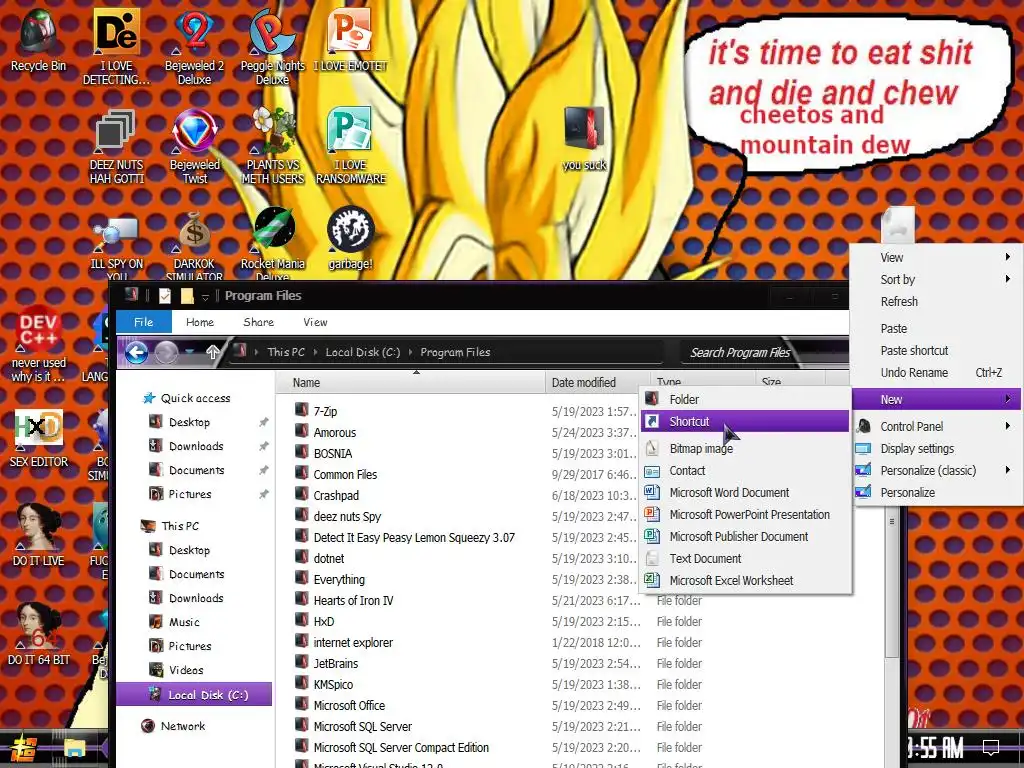Click the properties checkmark quick-access icon
Viewport: 1024px width, 768px height.
pos(165,296)
